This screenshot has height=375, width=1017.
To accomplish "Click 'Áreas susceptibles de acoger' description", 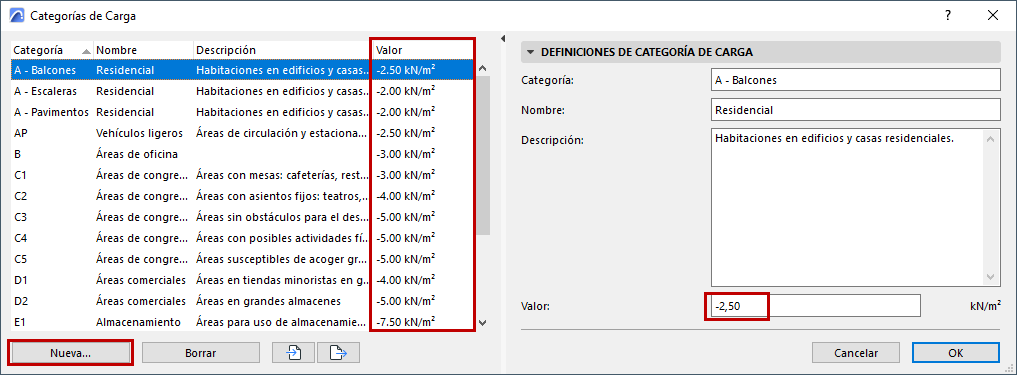I will coord(282,259).
